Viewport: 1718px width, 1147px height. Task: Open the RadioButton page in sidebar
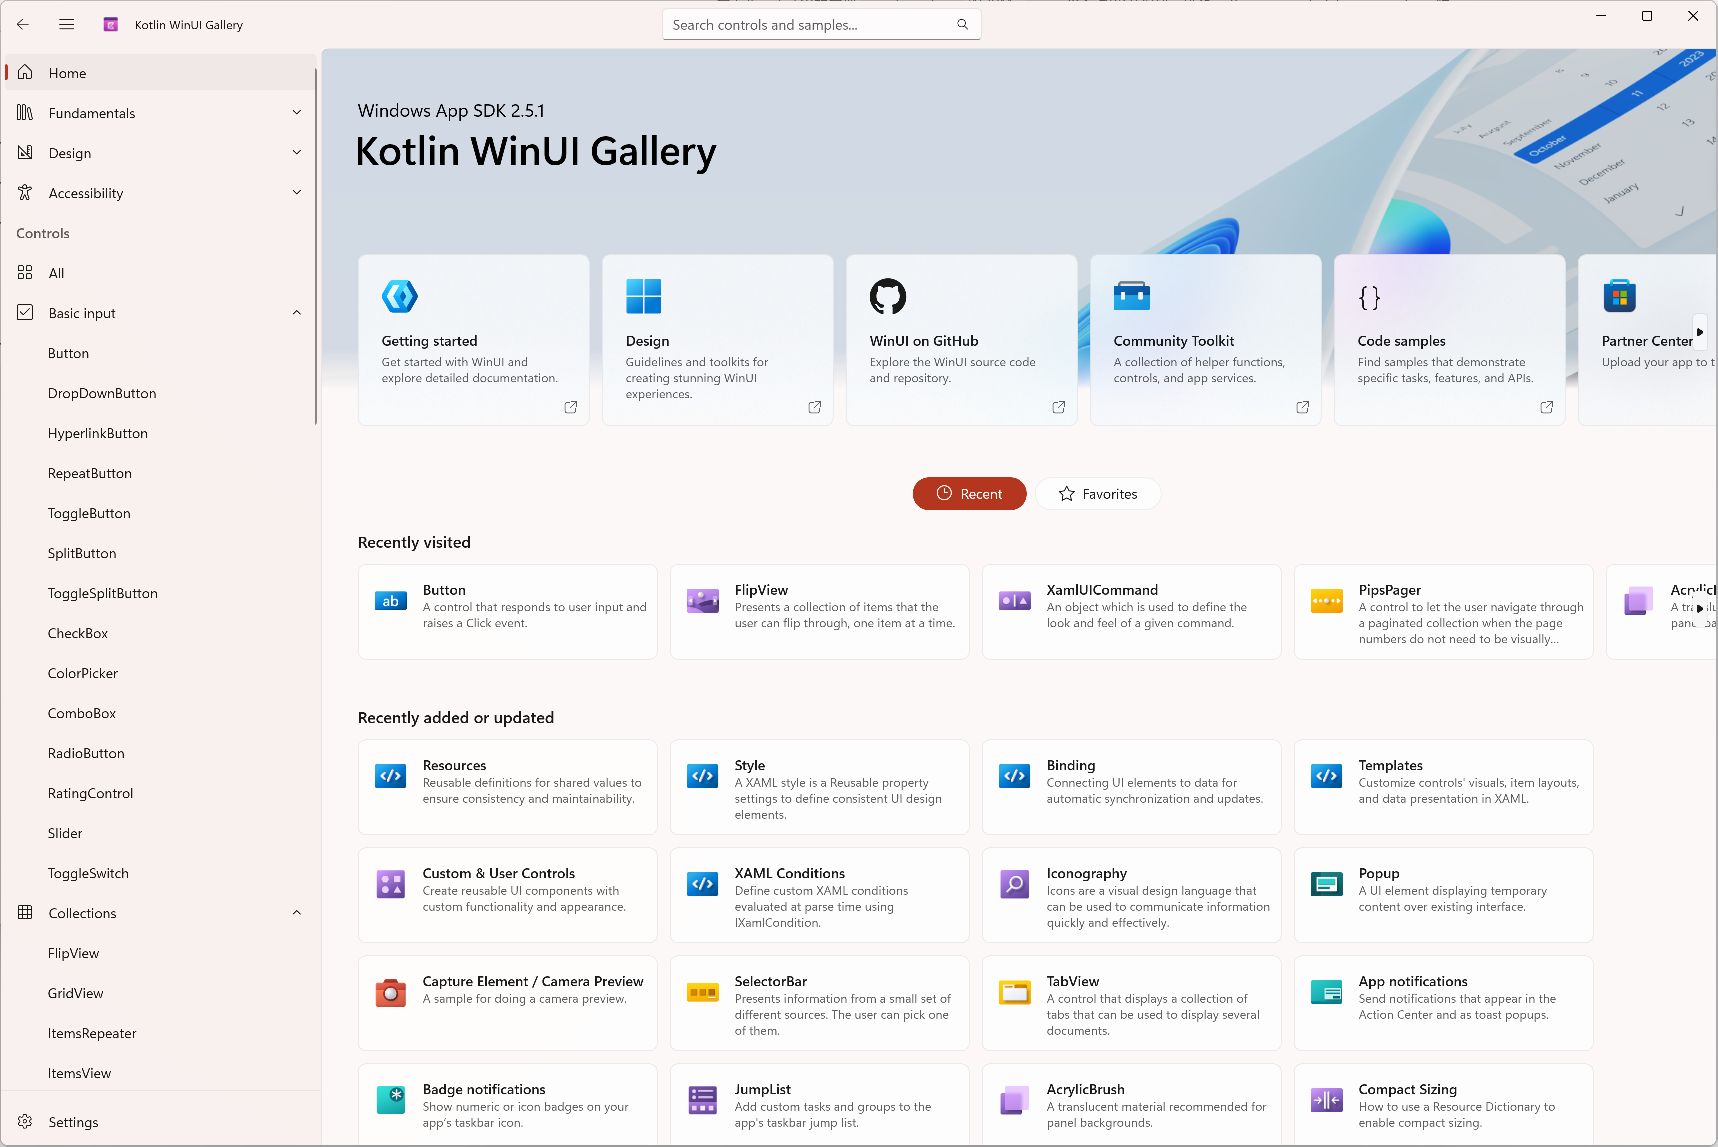click(x=160, y=753)
